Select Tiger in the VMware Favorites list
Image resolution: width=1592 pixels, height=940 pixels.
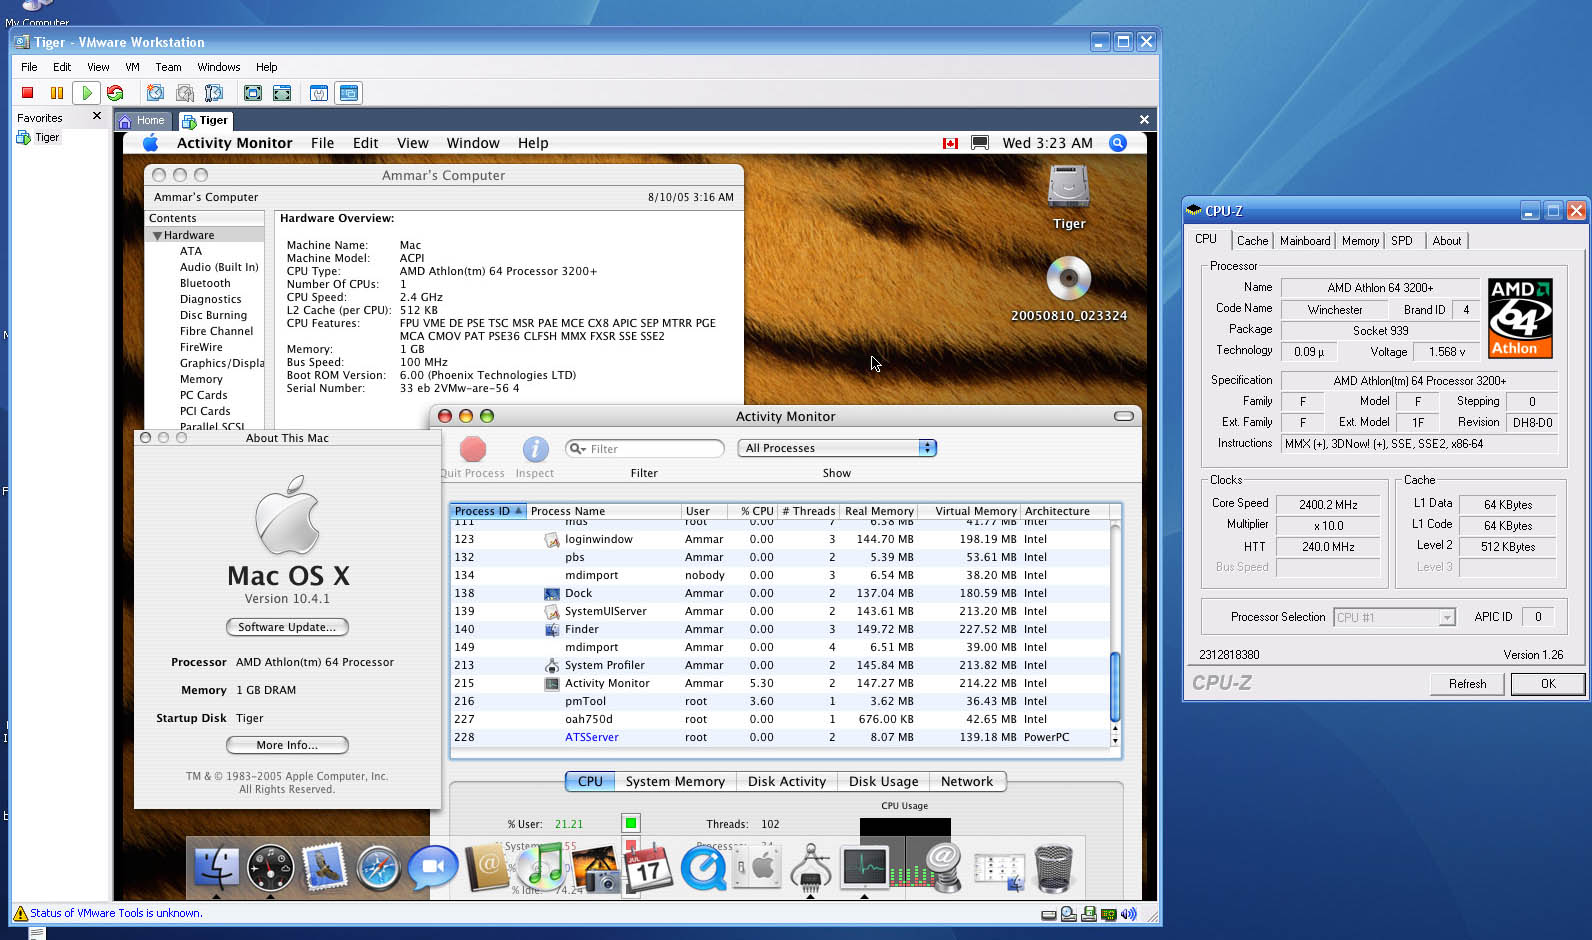click(x=39, y=138)
